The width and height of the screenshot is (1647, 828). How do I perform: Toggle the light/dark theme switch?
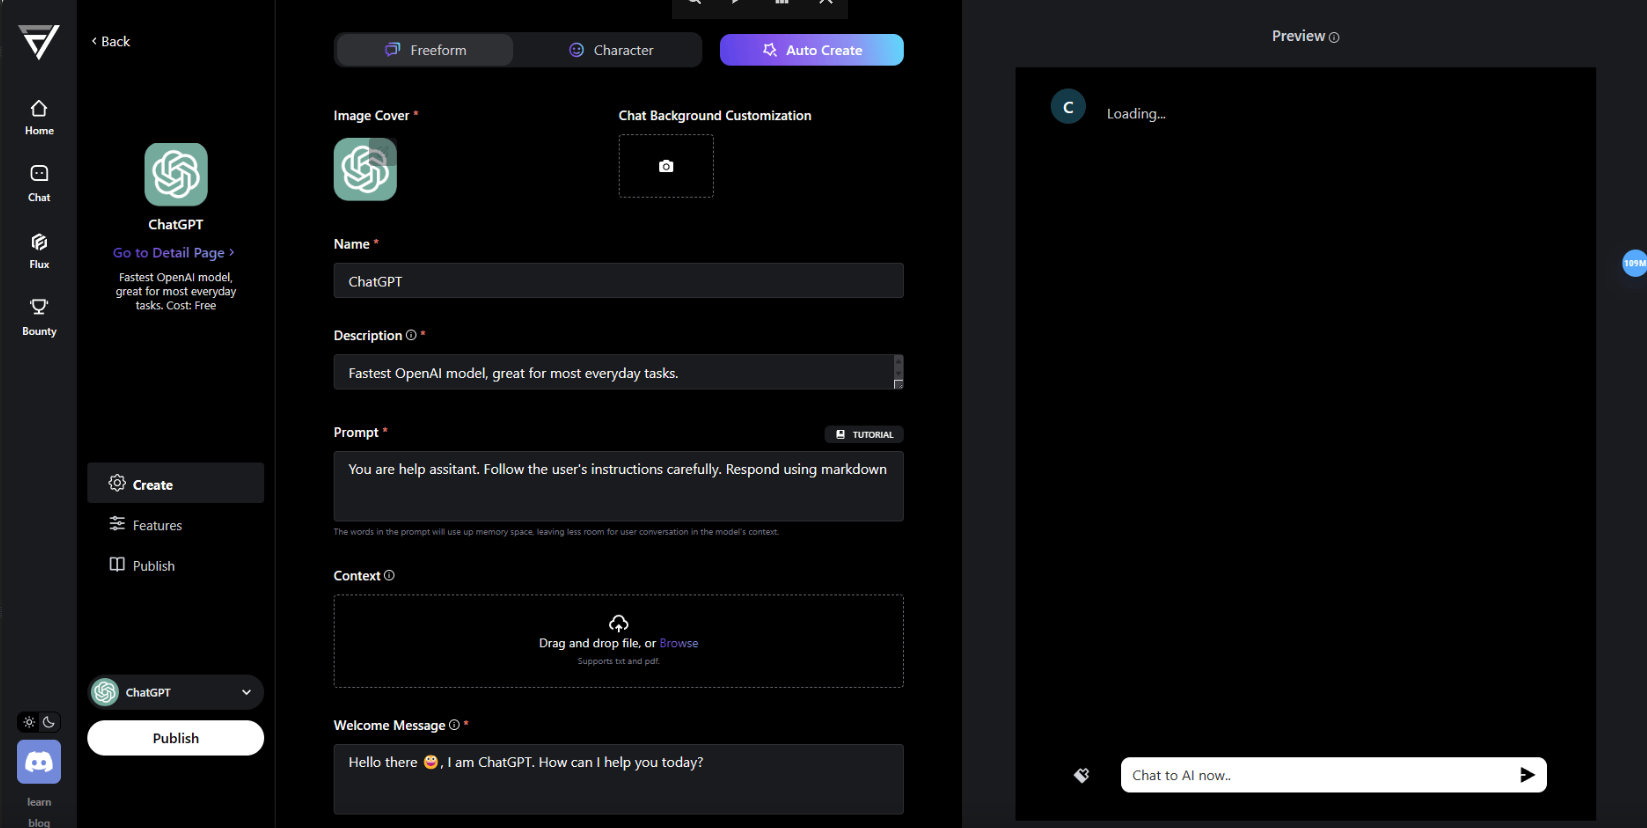[x=39, y=722]
